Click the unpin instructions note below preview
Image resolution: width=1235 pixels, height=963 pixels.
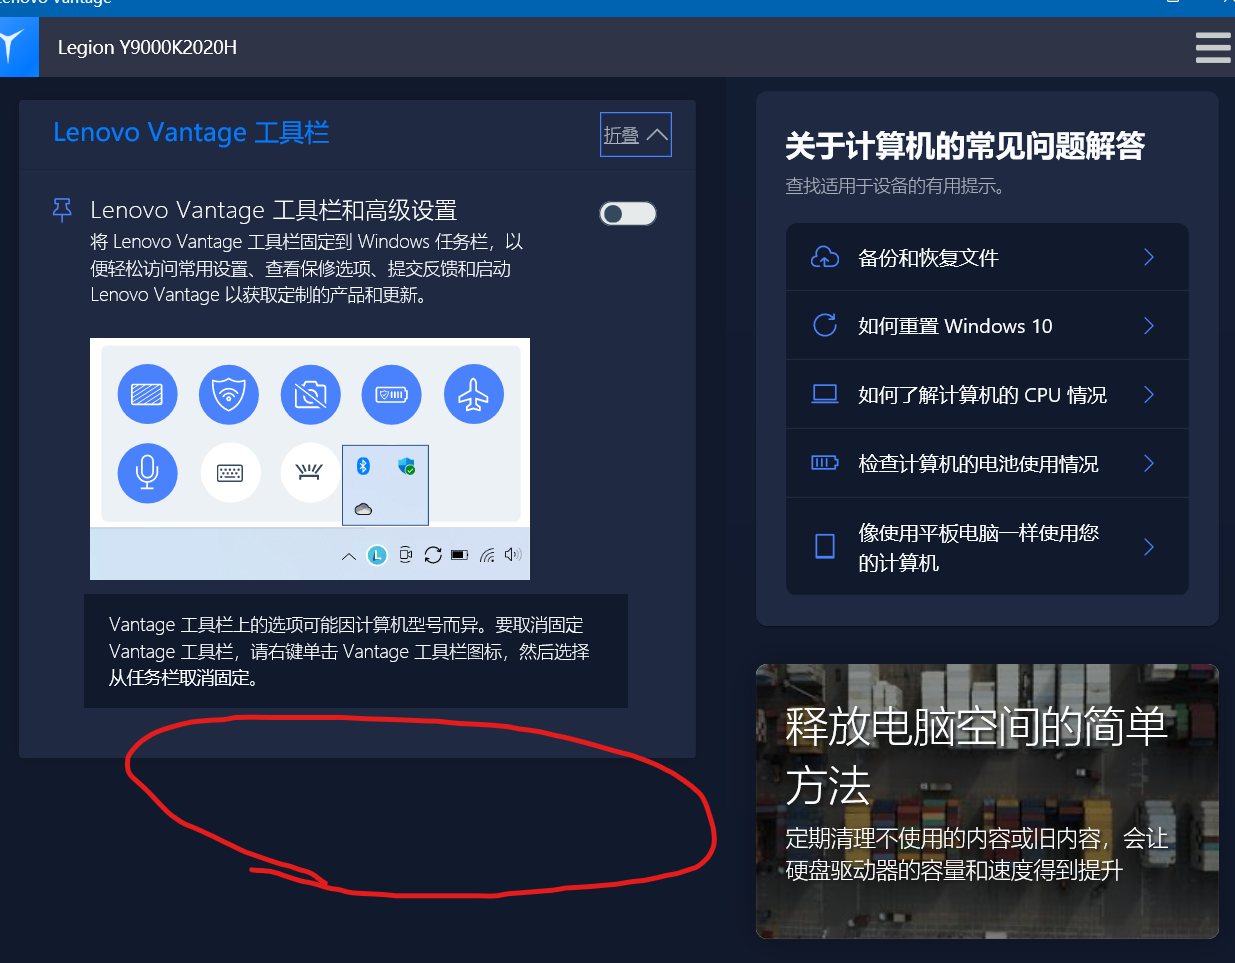pyautogui.click(x=356, y=651)
